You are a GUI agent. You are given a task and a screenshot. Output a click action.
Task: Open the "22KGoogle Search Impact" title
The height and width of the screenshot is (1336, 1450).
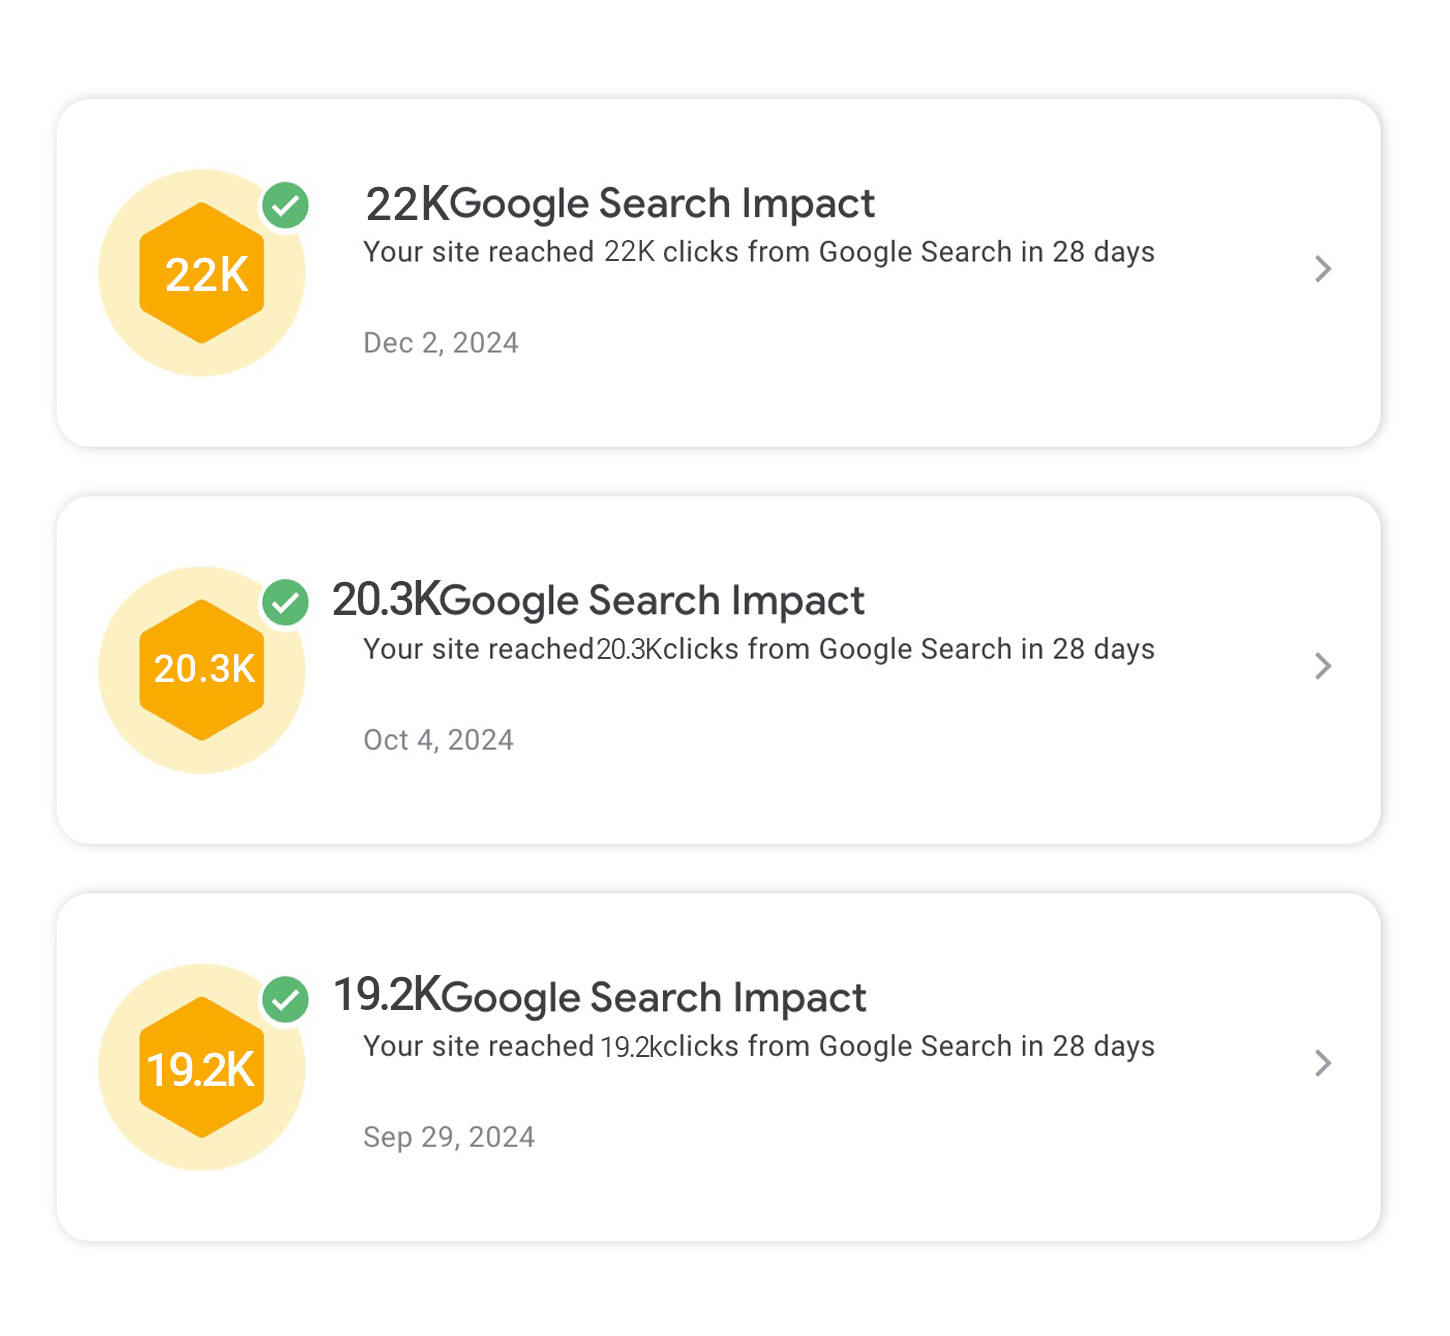[620, 204]
